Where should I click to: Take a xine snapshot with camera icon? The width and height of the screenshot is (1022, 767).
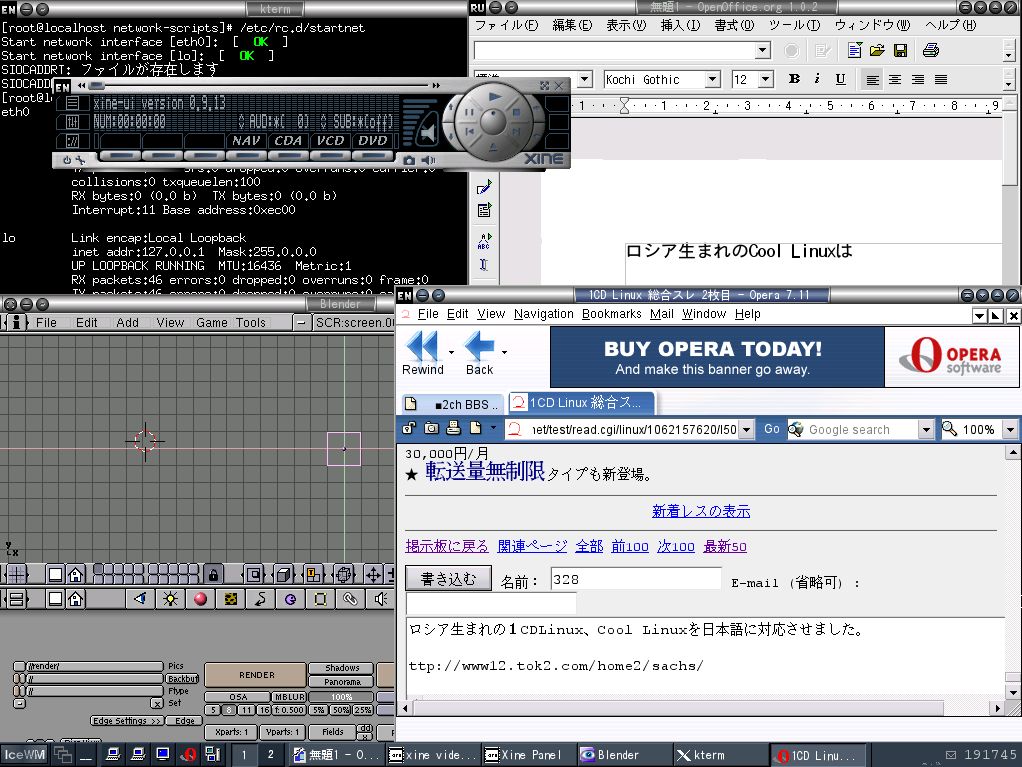409,160
